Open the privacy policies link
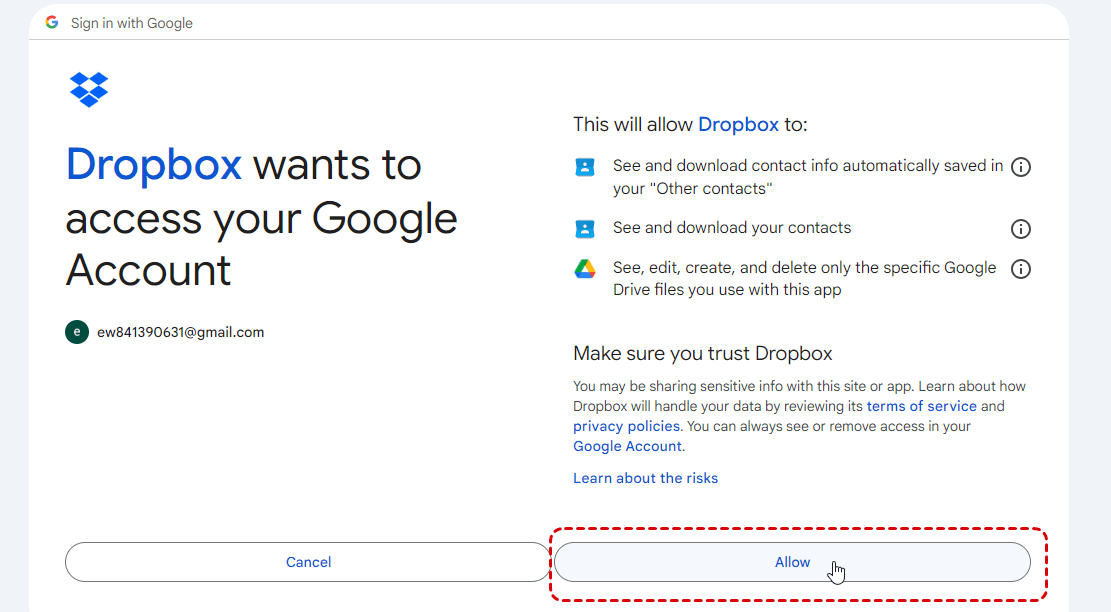Viewport: 1111px width, 612px height. 626,426
